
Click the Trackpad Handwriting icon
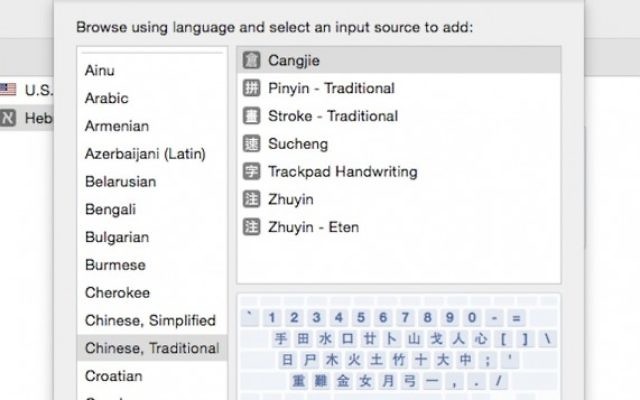(x=251, y=171)
